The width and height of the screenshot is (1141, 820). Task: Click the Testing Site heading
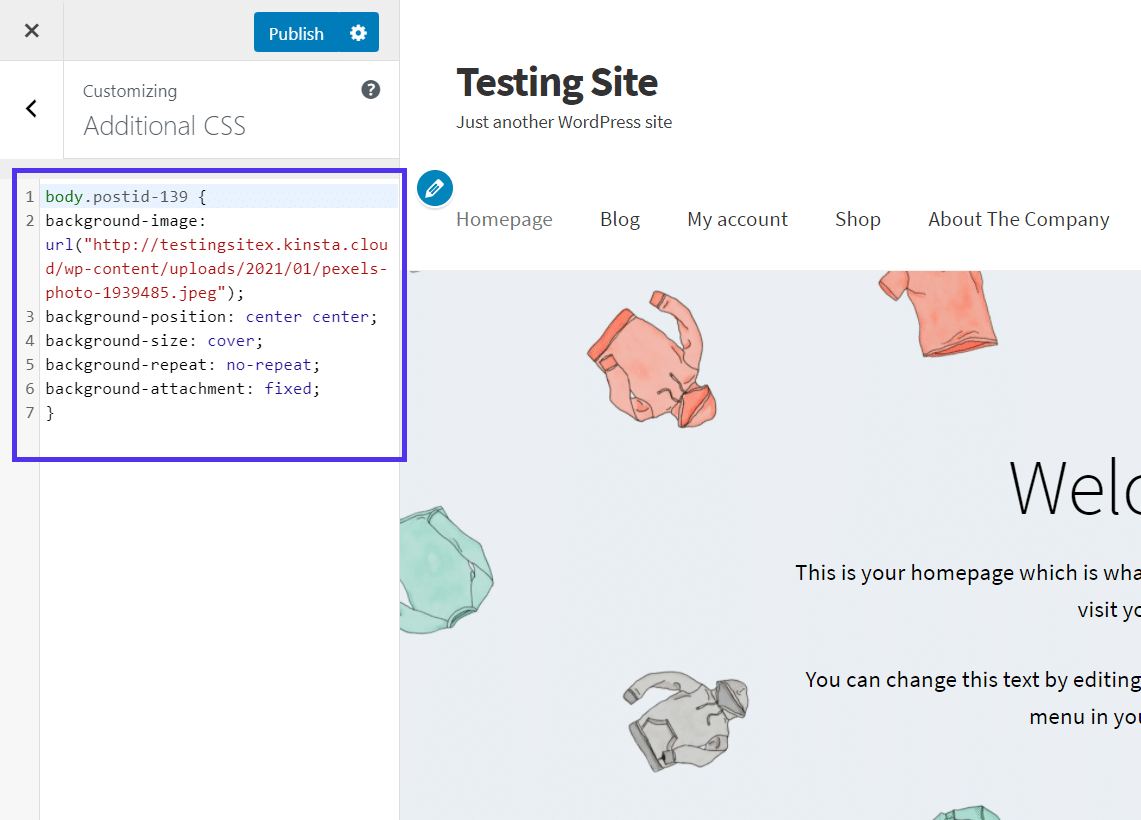point(556,82)
